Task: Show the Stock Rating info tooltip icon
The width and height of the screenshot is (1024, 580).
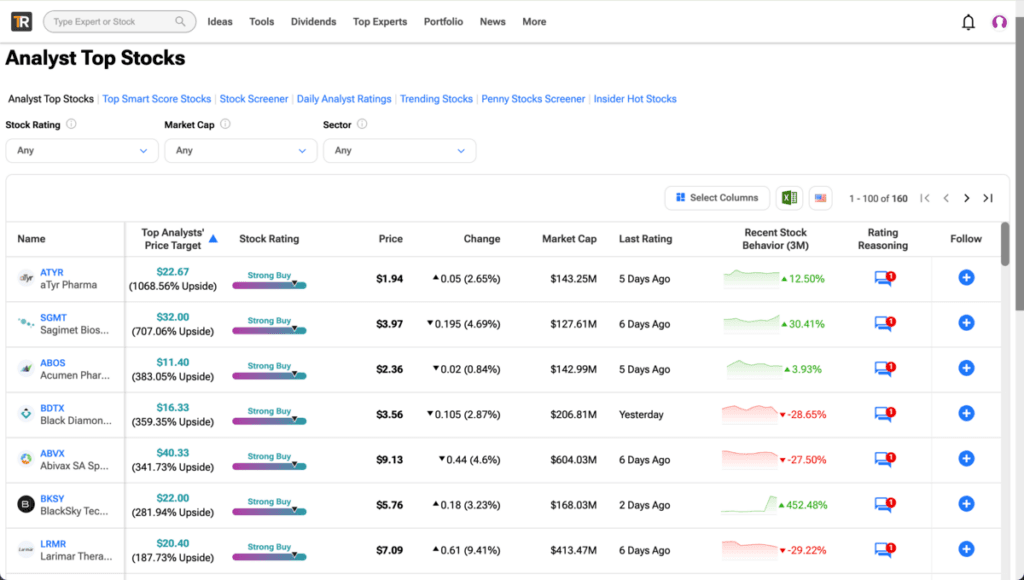Action: coord(71,124)
